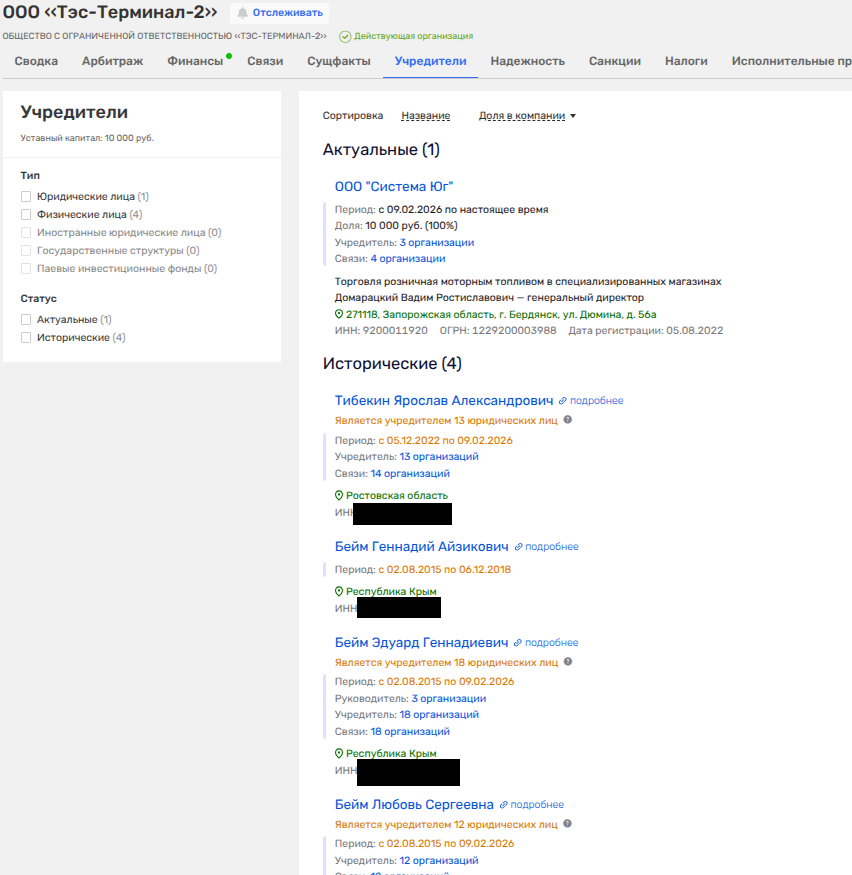This screenshot has width=852, height=875.
Task: Open ООО "Система Юг" company link
Action: point(394,186)
